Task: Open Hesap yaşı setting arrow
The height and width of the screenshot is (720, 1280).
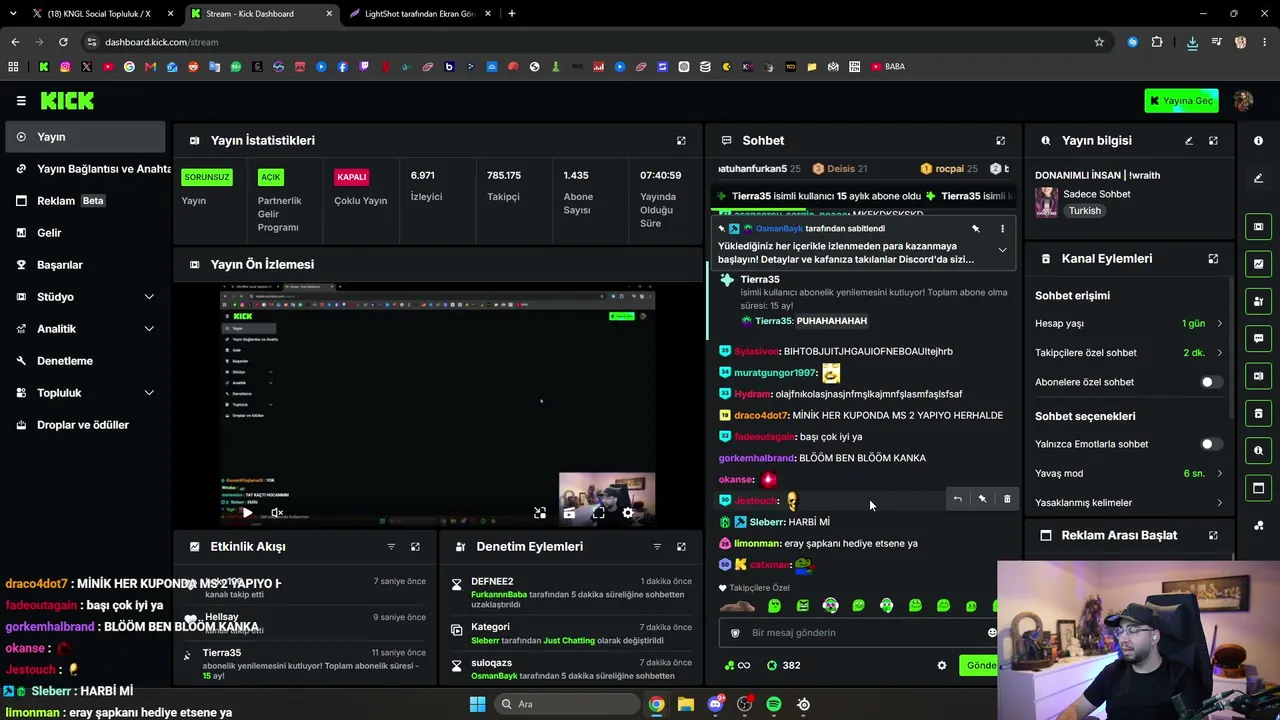Action: click(x=1220, y=324)
